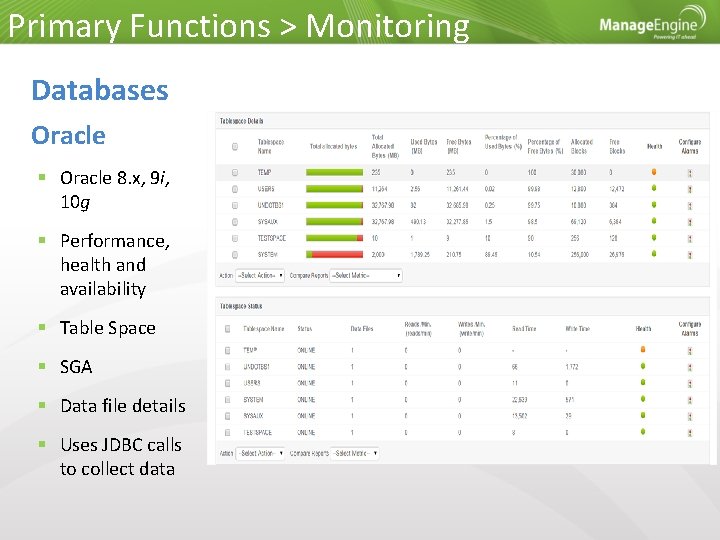Check the TEMP row in Tablespace Status
Image resolution: width=720 pixels, height=540 pixels.
pyautogui.click(x=227, y=350)
